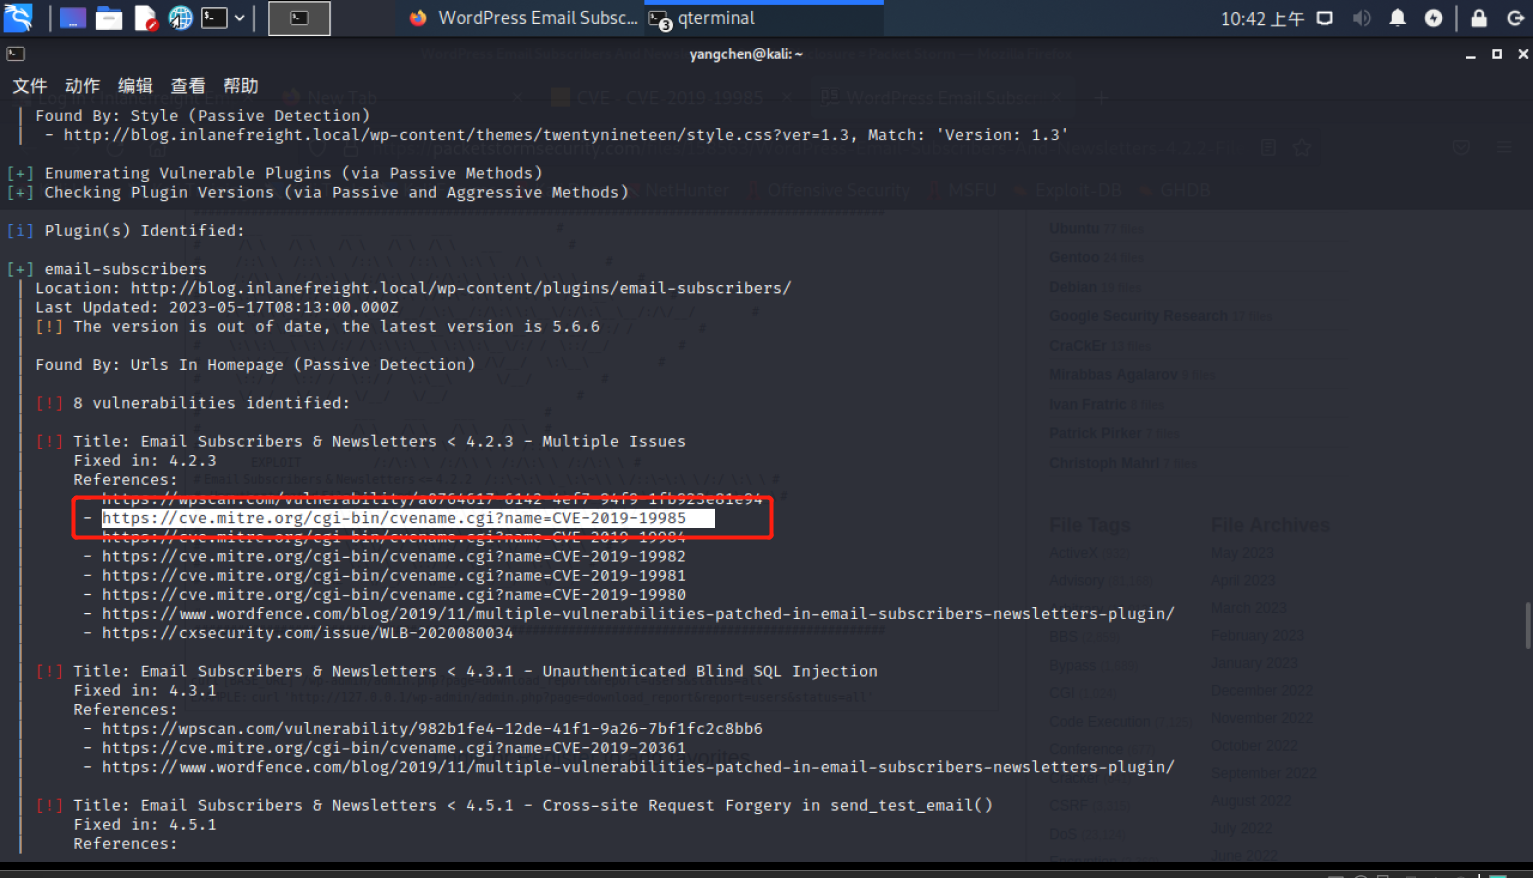Switch to the Firefox WordPress Email Subsc... window

[x=523, y=18]
